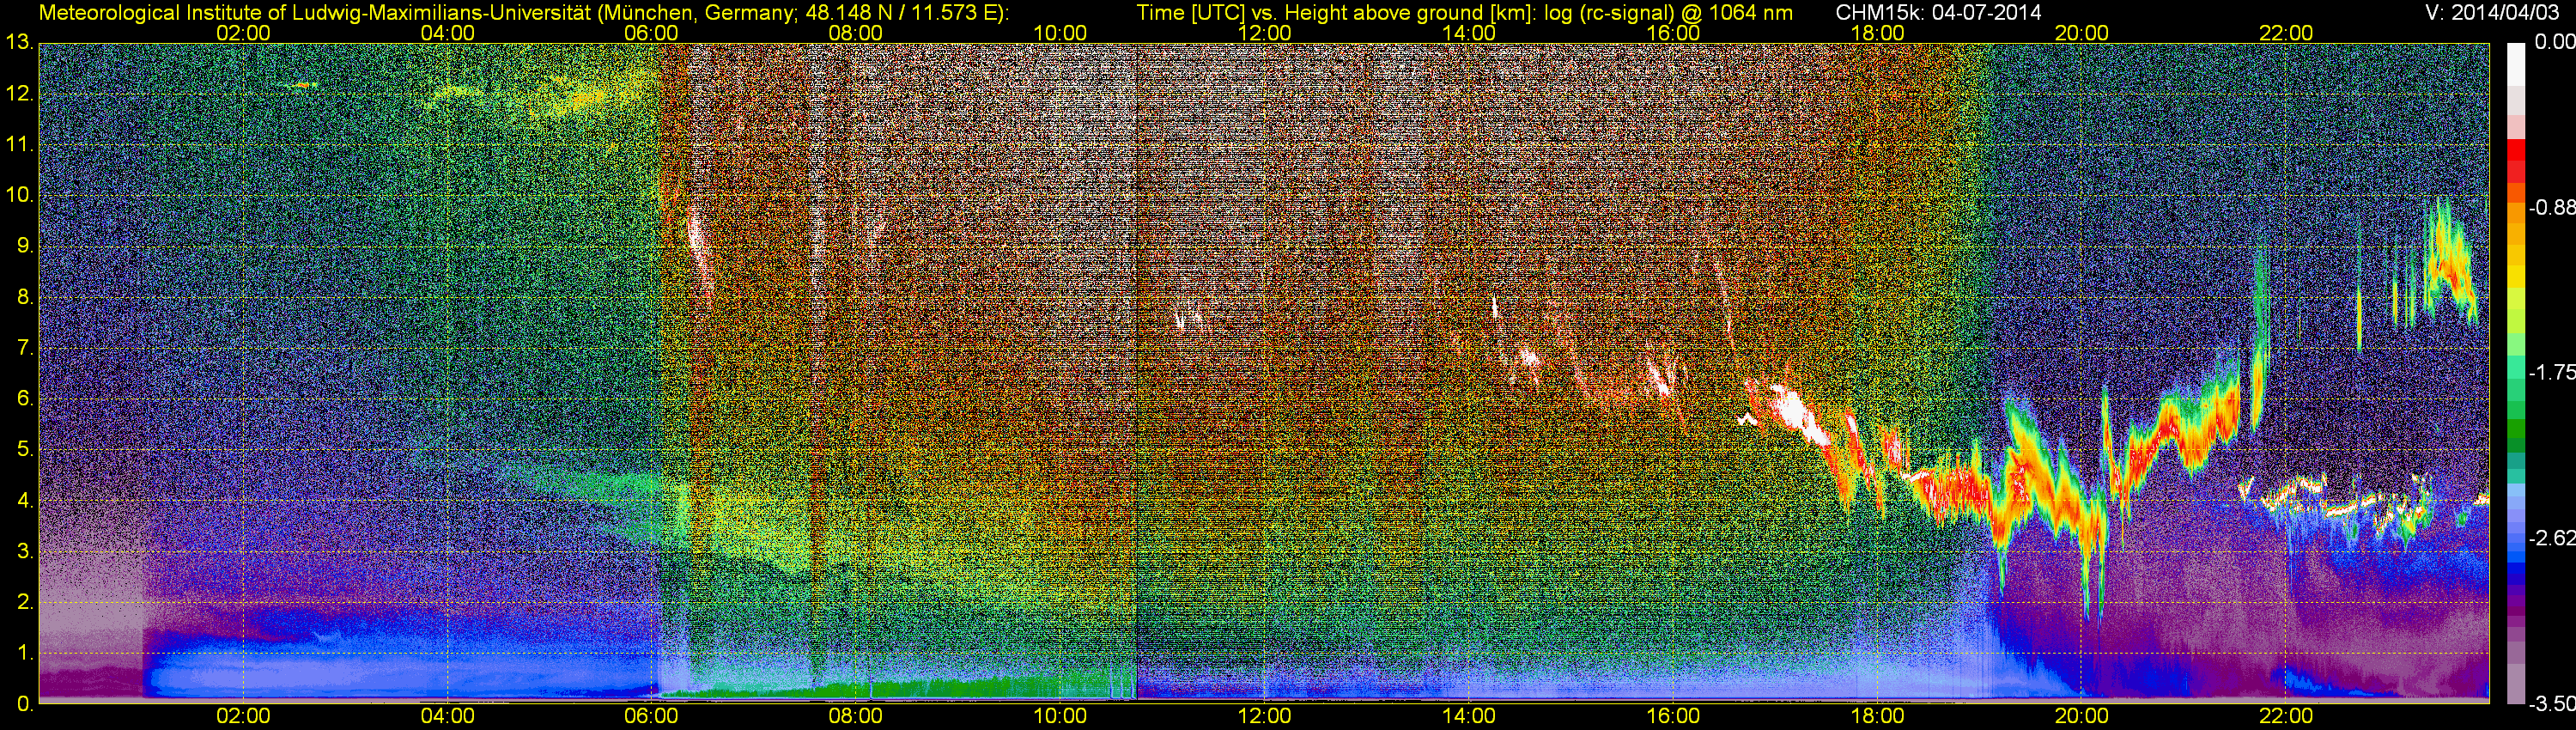The image size is (2576, 730).
Task: Click '06:00' on the lower time axis
Action: click(651, 716)
